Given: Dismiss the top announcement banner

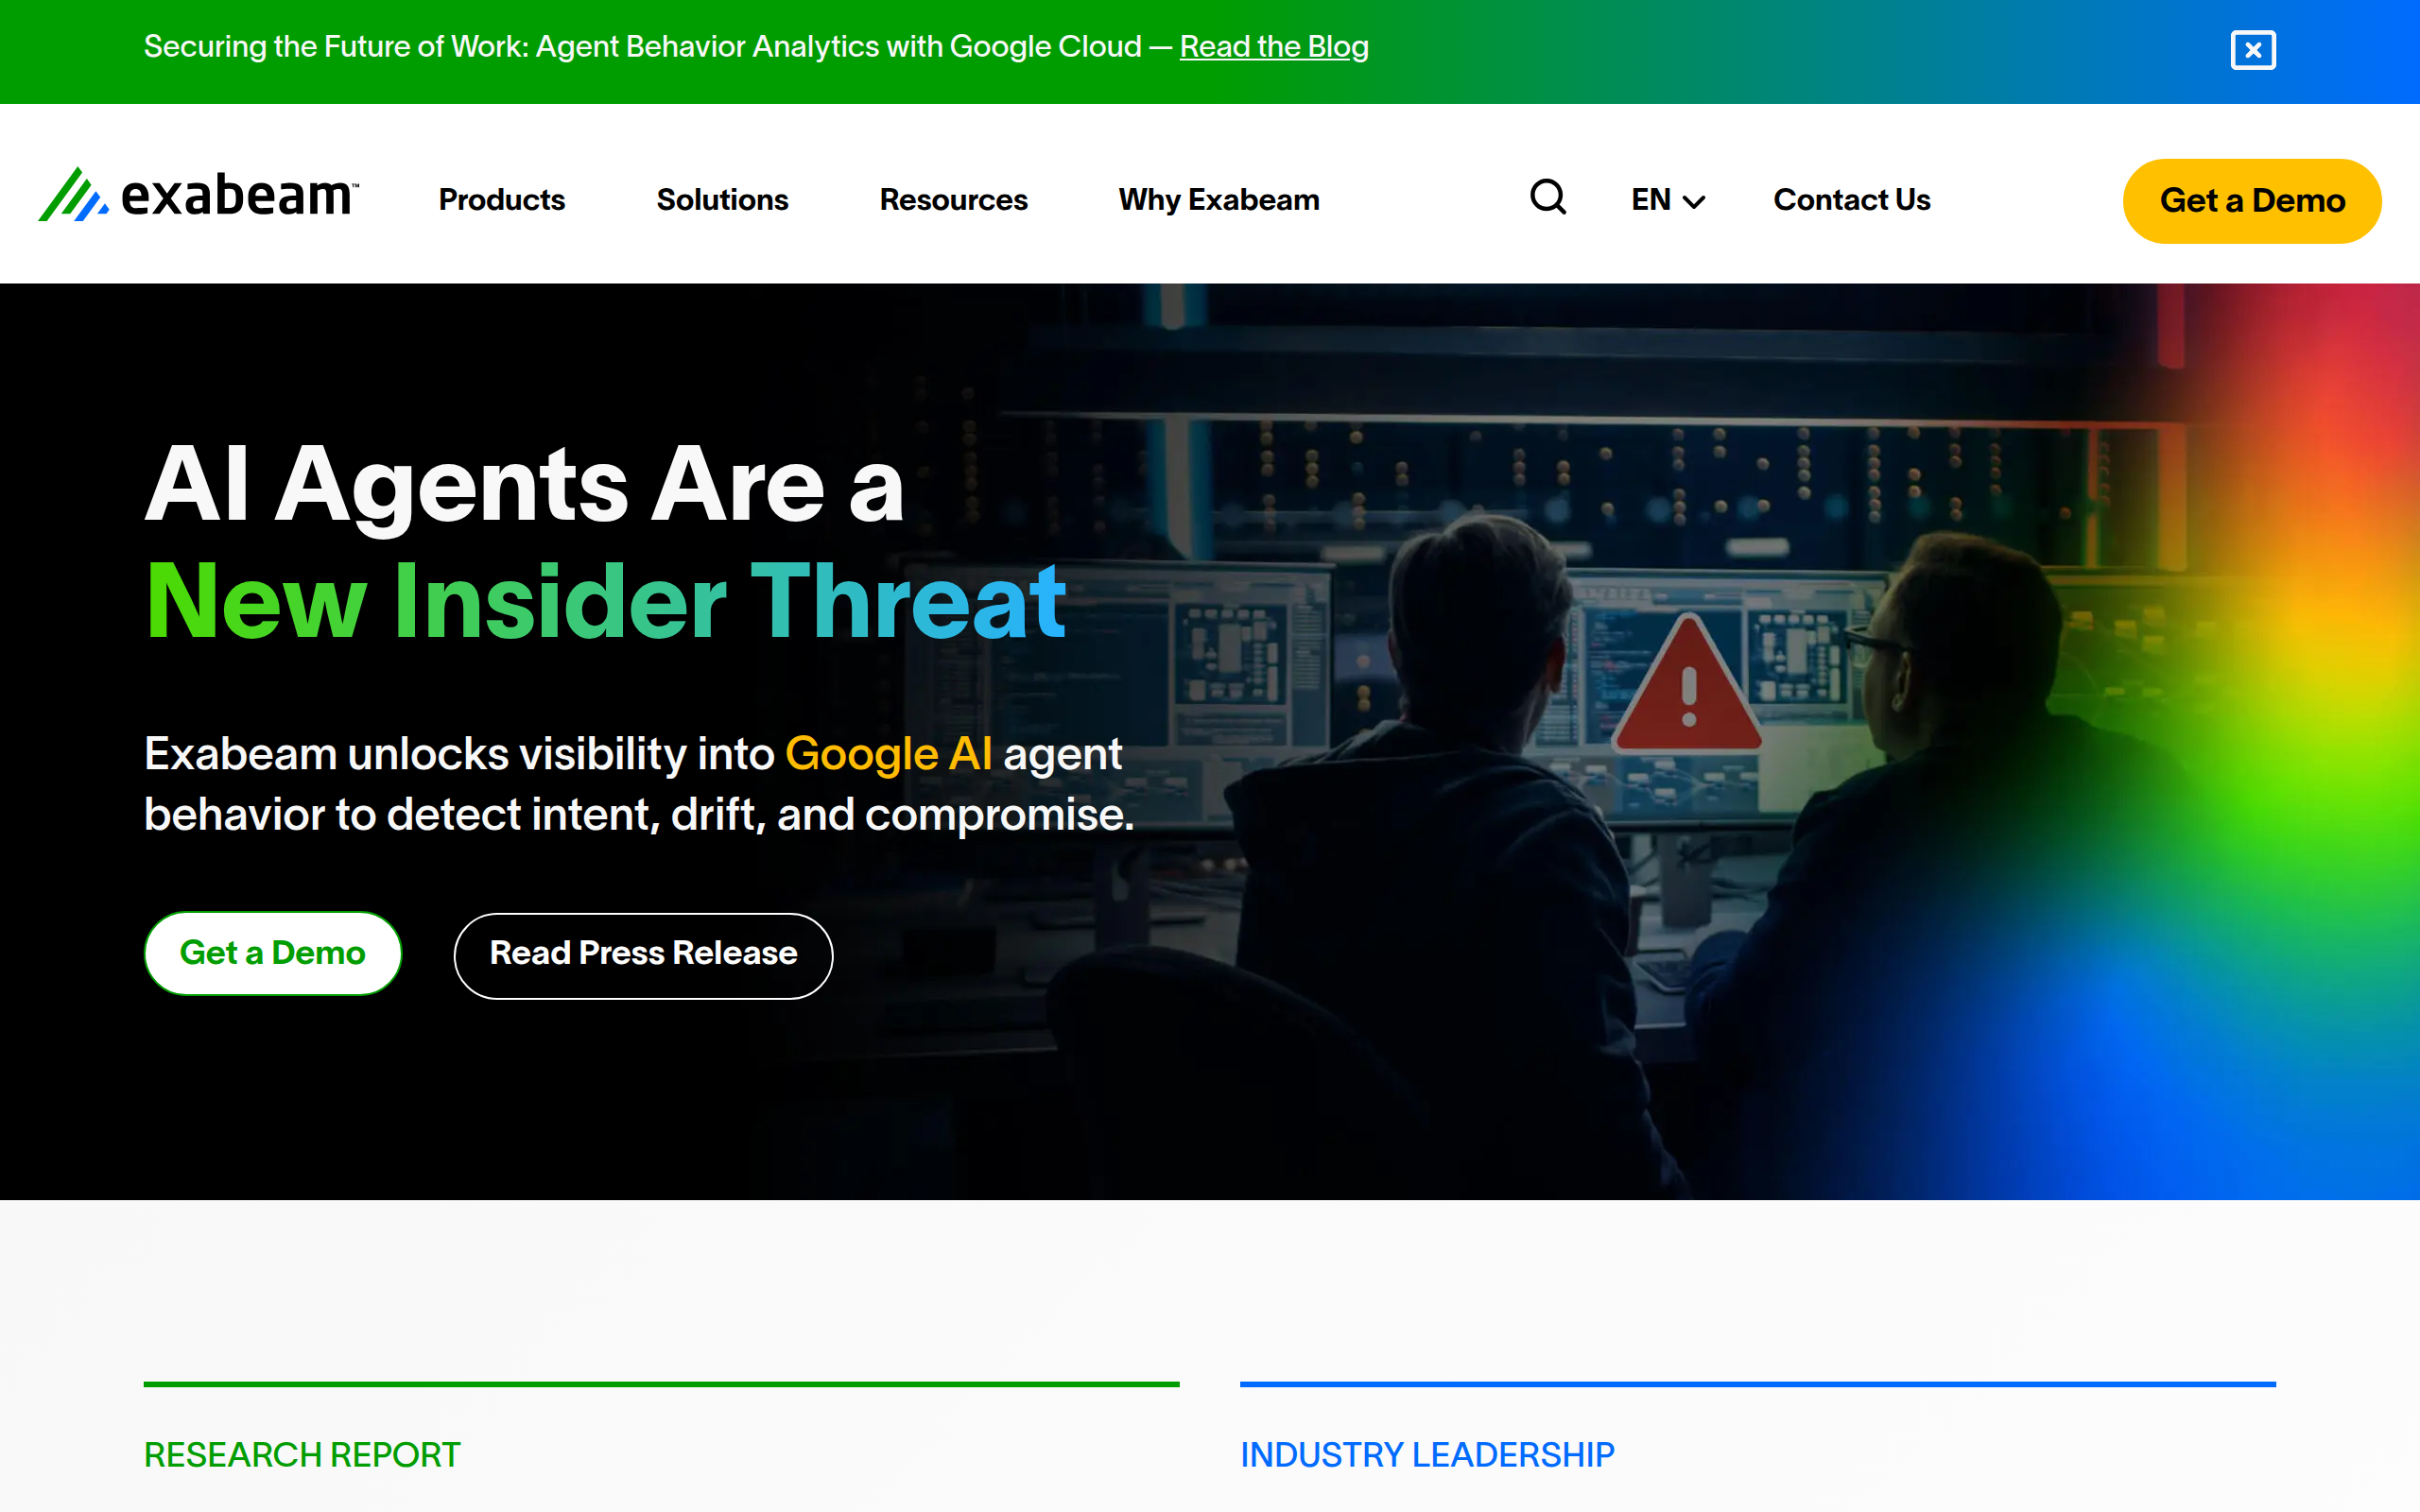Looking at the screenshot, I should click(x=2252, y=50).
